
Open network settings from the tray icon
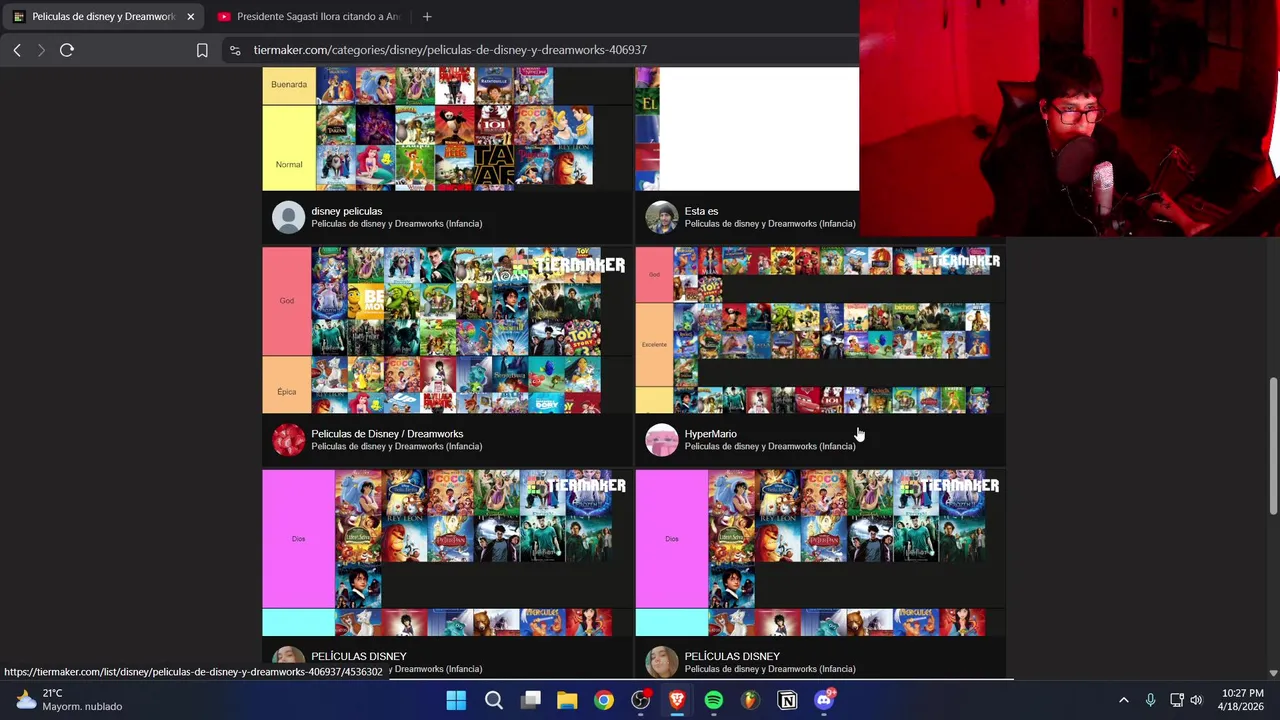pyautogui.click(x=1177, y=700)
